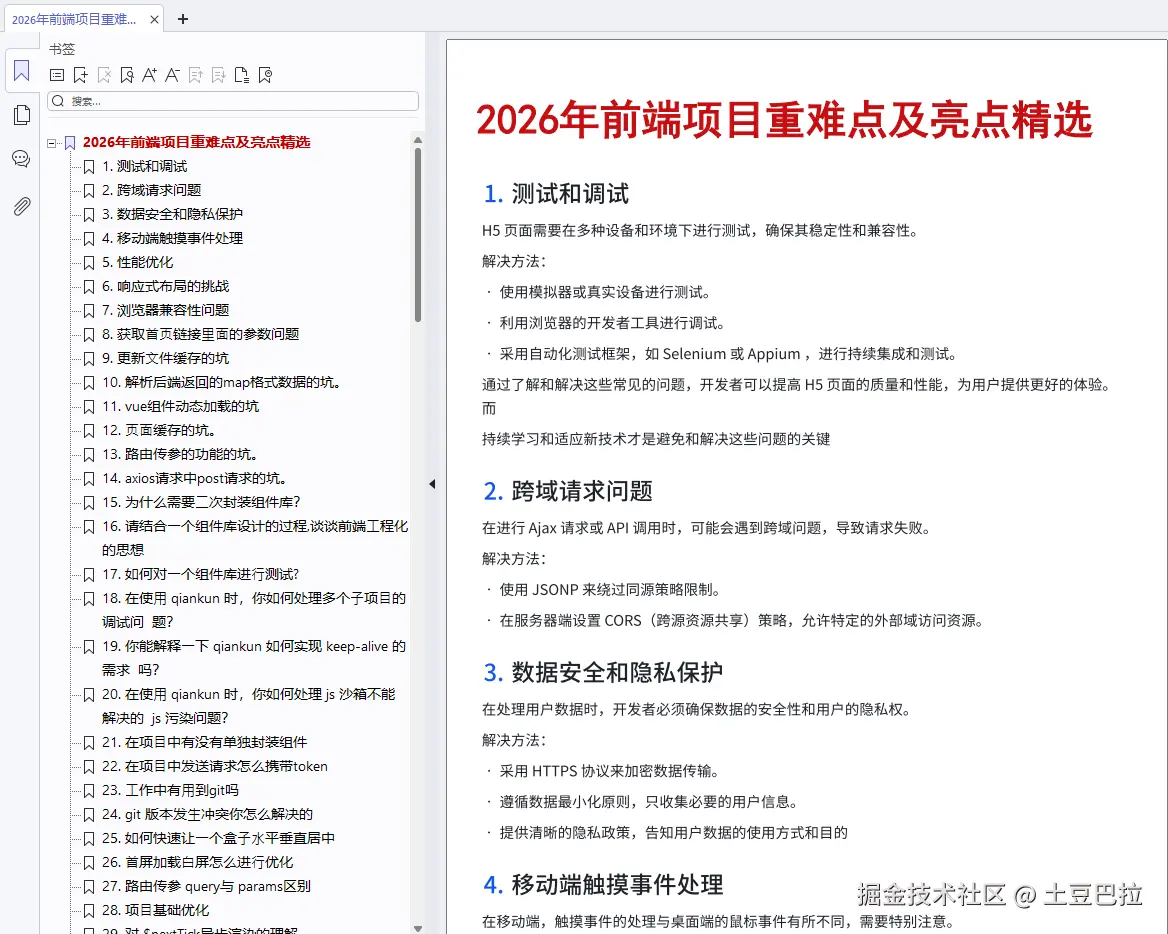1168x934 pixels.
Task: Click the delete bookmark icon
Action: pos(104,74)
